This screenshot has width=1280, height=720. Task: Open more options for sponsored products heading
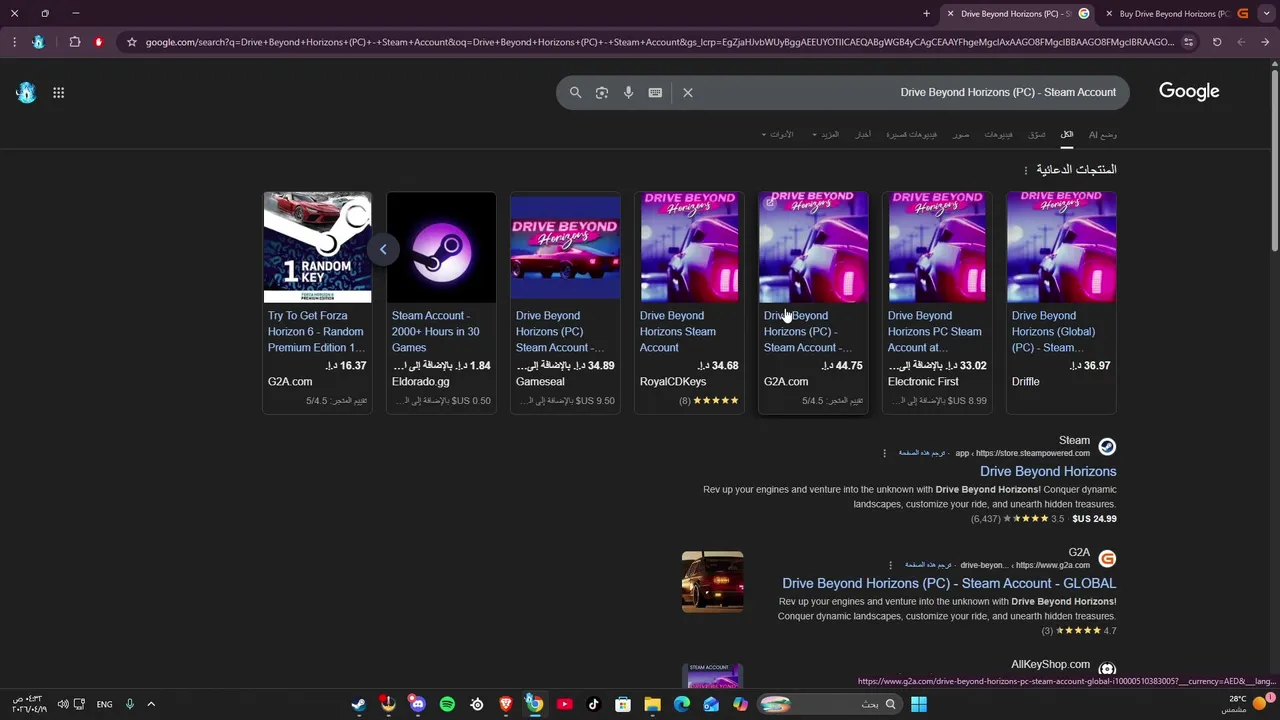tap(1025, 170)
